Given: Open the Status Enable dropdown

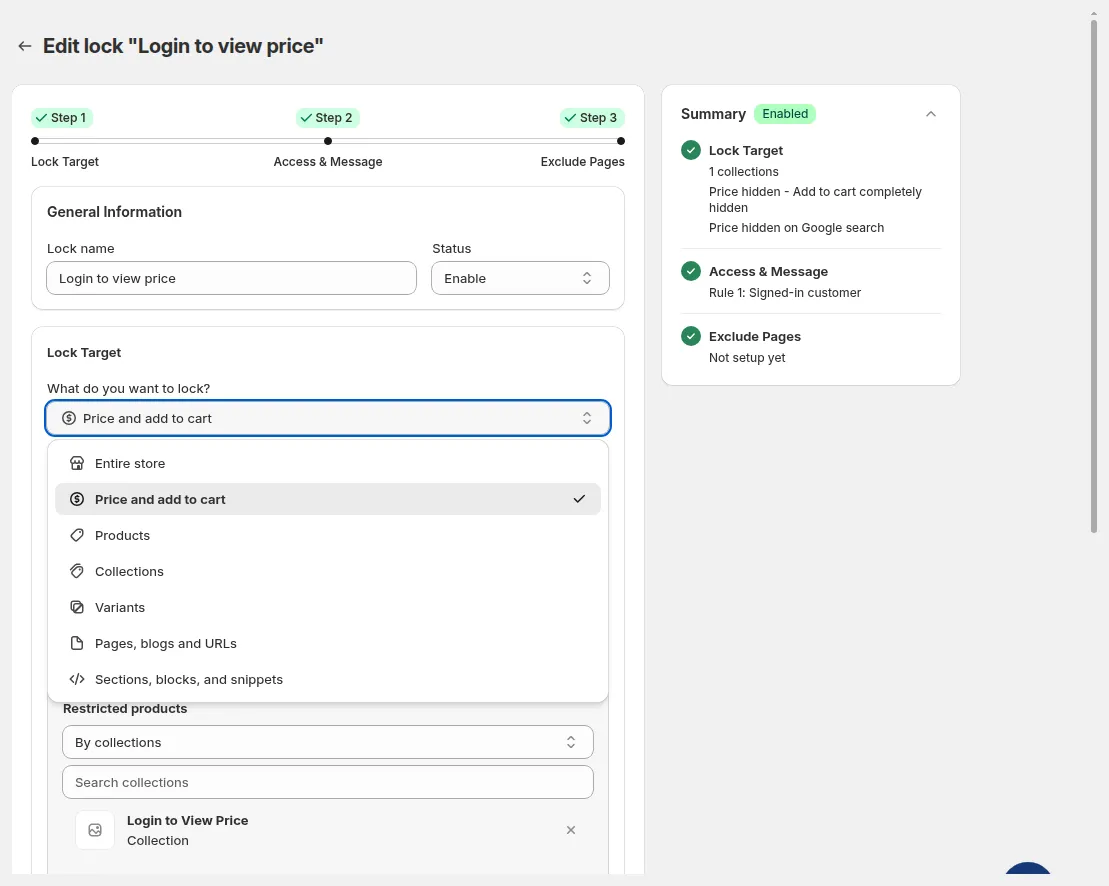Looking at the screenshot, I should point(521,279).
